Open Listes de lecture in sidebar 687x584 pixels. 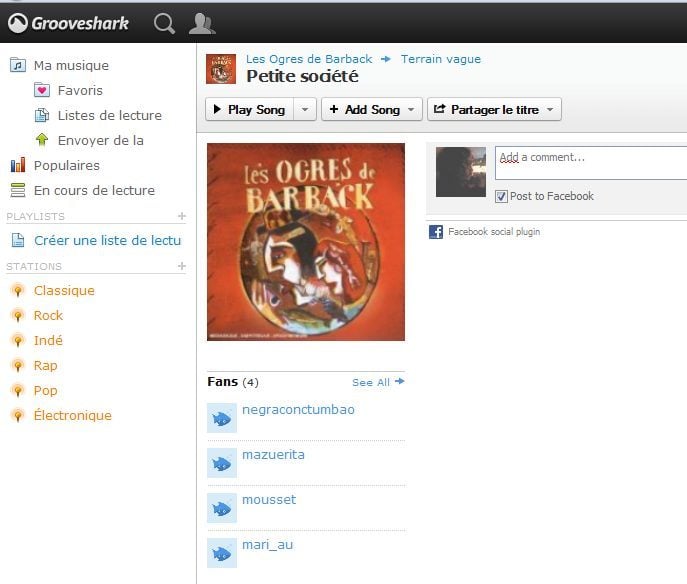110,115
